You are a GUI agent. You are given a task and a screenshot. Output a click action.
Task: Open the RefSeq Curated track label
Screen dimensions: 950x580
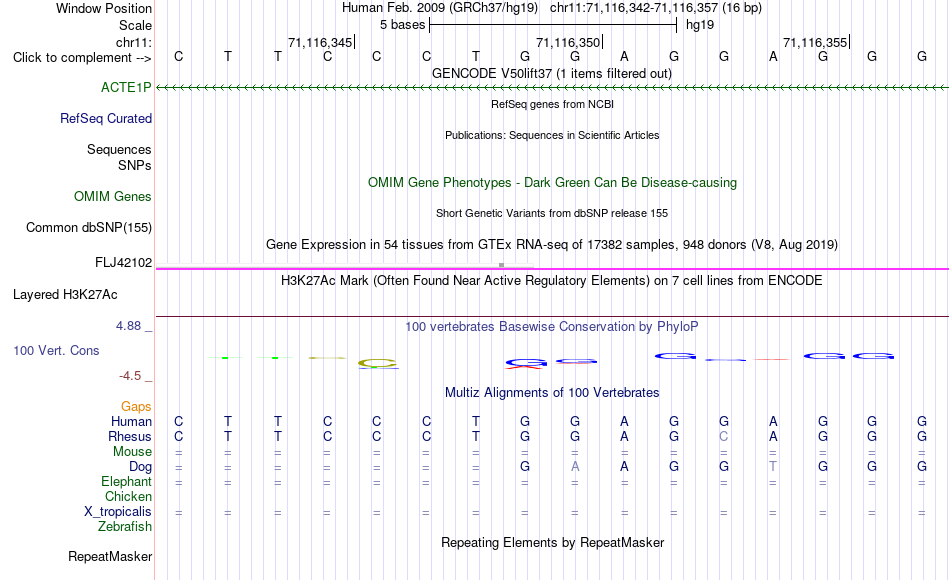(x=106, y=118)
